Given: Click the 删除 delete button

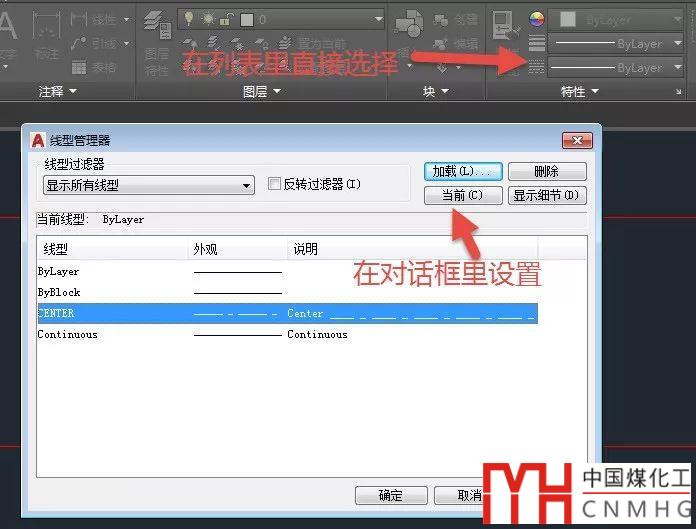Looking at the screenshot, I should pos(547,171).
